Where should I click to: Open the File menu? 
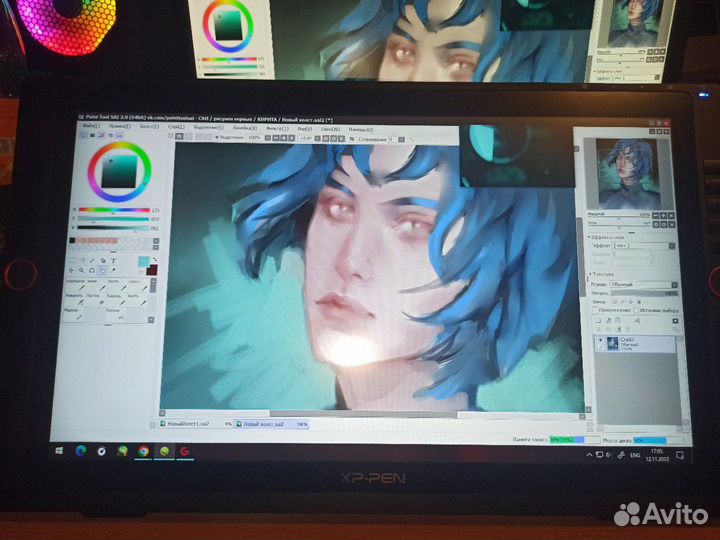coord(90,125)
